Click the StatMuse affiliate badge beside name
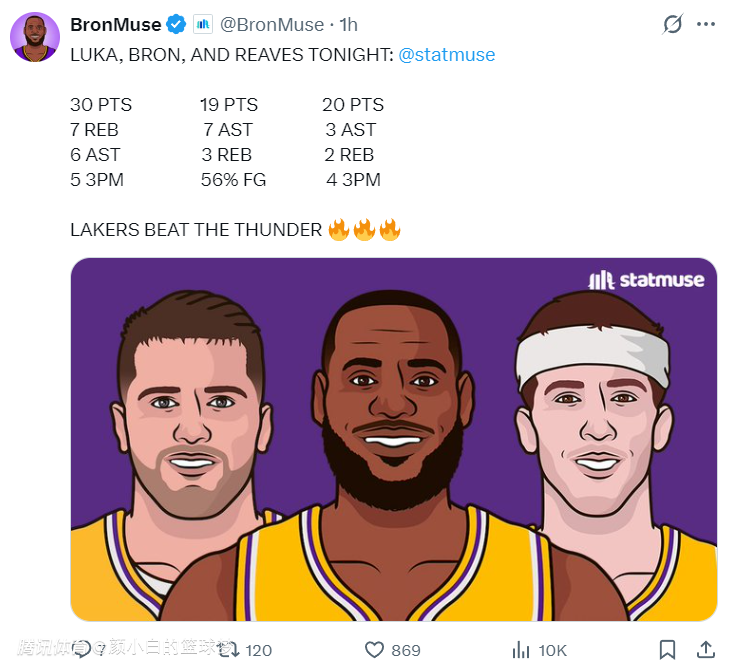 point(203,24)
